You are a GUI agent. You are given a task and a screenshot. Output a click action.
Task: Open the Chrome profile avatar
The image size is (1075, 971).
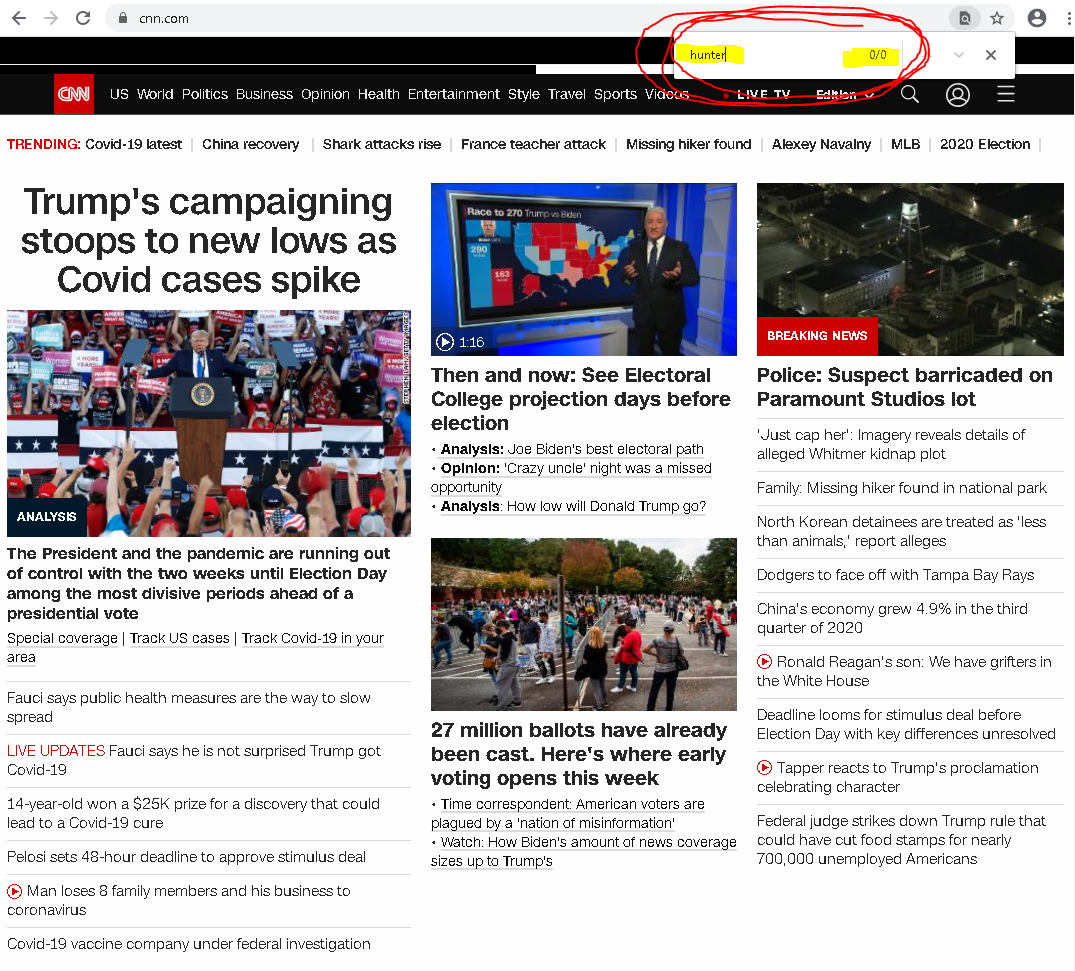pyautogui.click(x=1037, y=18)
